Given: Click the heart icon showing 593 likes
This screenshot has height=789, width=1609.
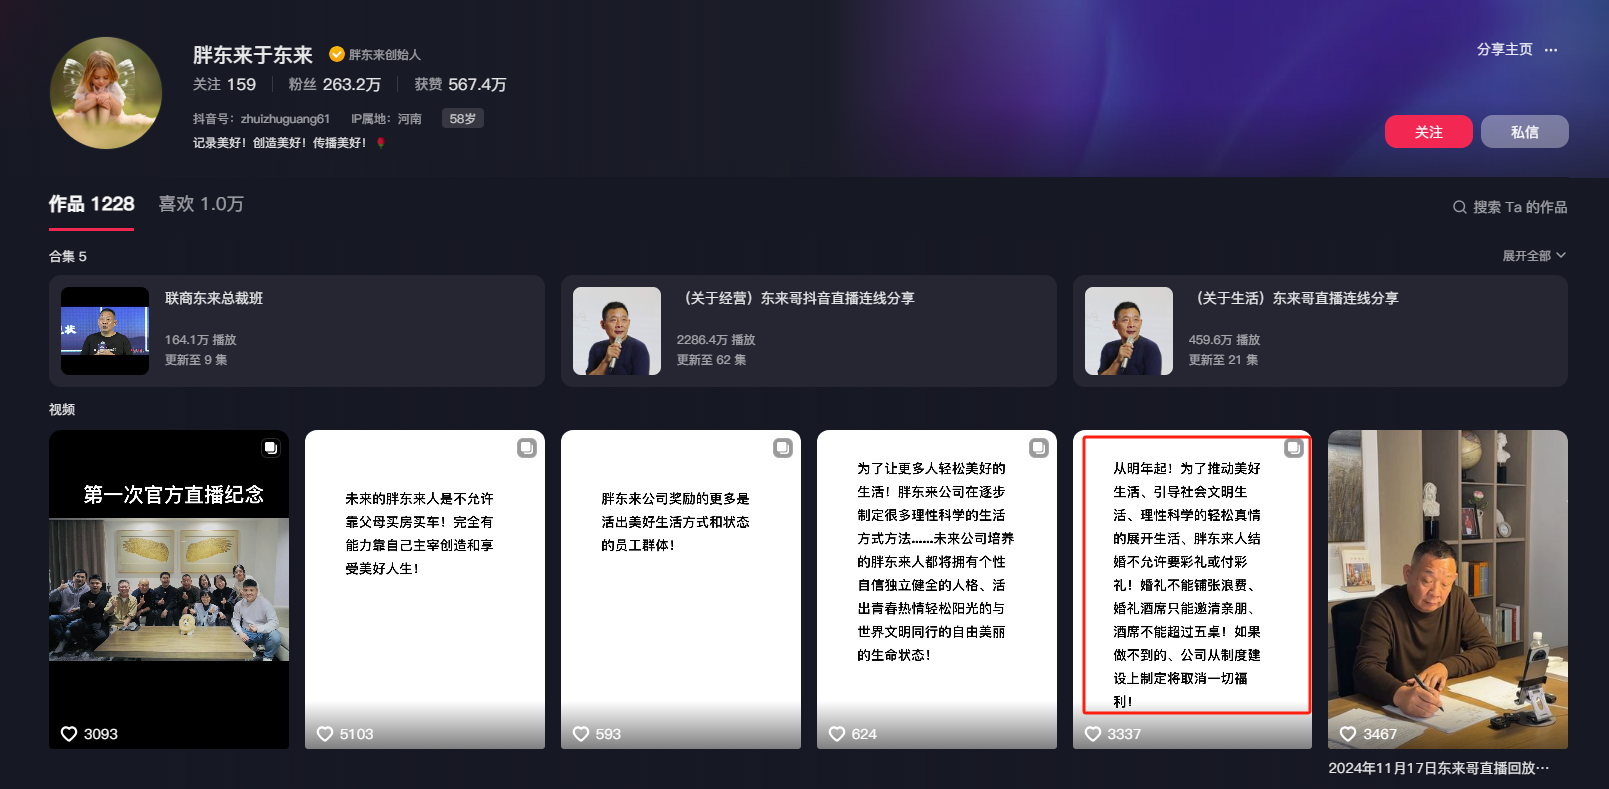Looking at the screenshot, I should (x=581, y=734).
